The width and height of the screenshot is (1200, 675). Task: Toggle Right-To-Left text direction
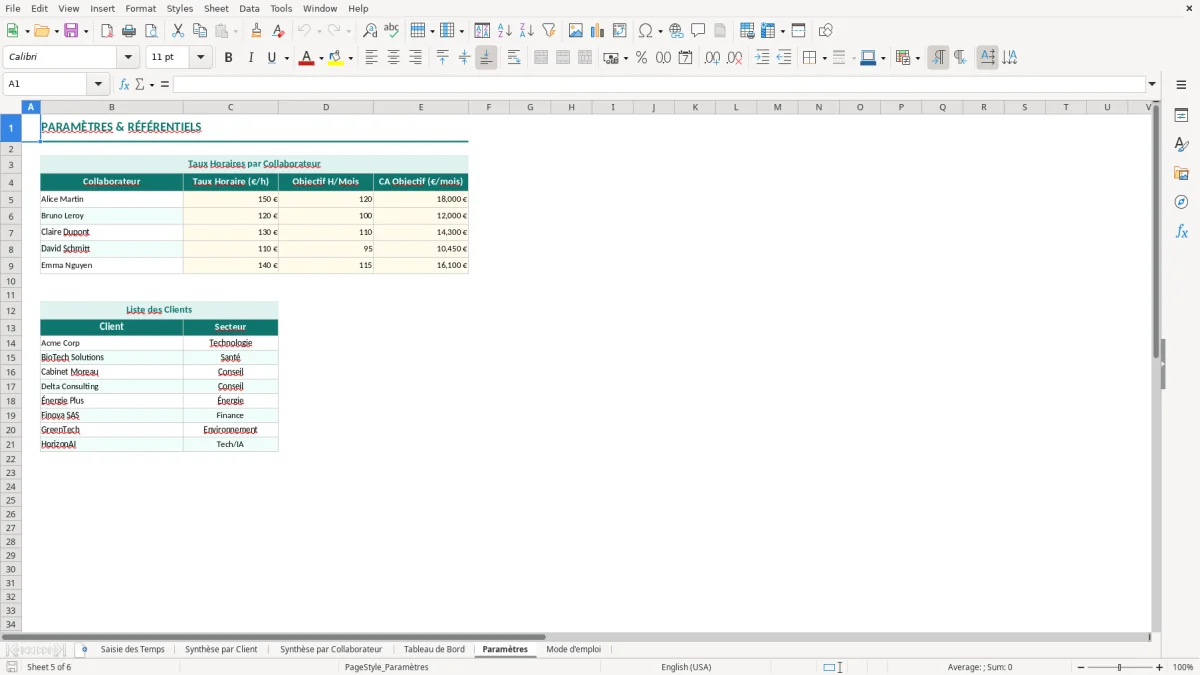pyautogui.click(x=960, y=58)
